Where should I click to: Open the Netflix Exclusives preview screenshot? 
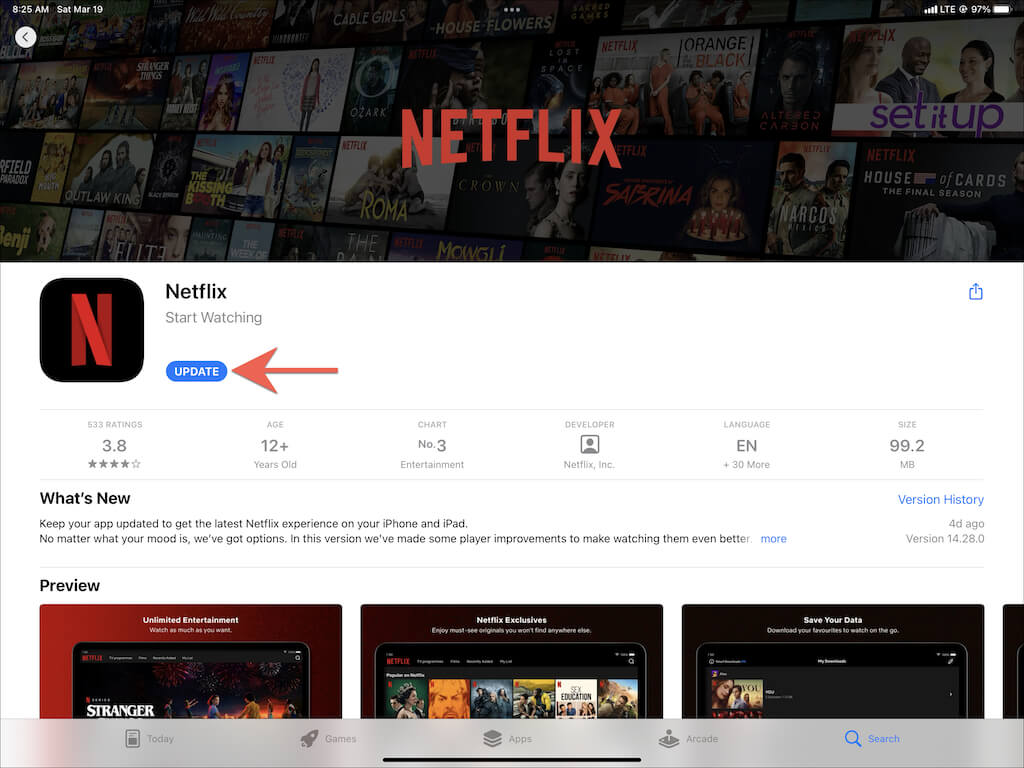pyautogui.click(x=511, y=661)
